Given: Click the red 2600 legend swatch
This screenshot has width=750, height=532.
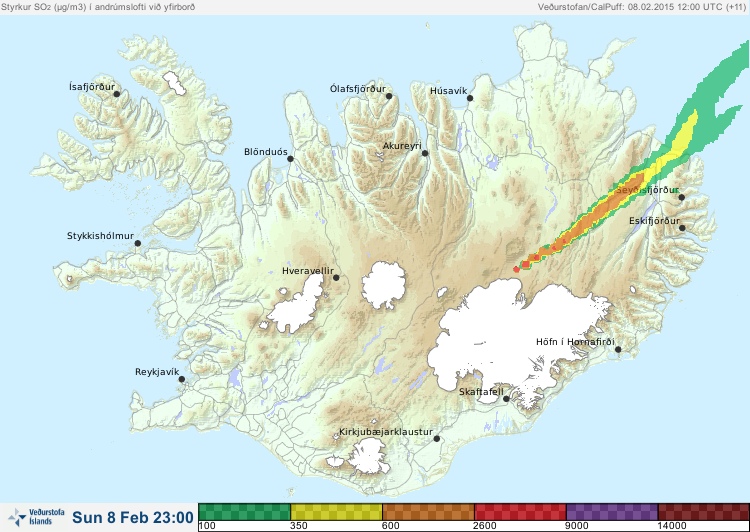Looking at the screenshot, I should click(x=520, y=512).
